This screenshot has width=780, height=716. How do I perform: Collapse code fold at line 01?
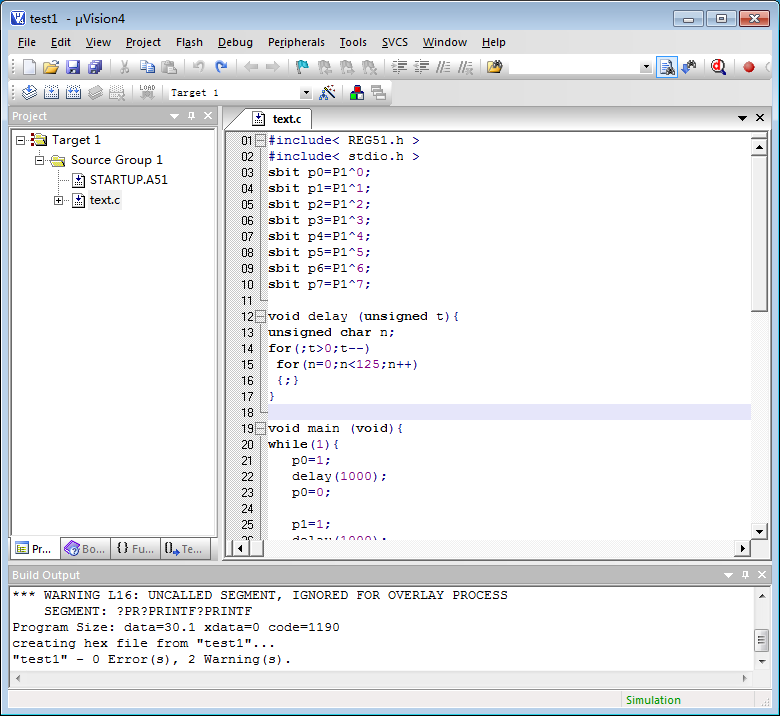pyautogui.click(x=260, y=141)
